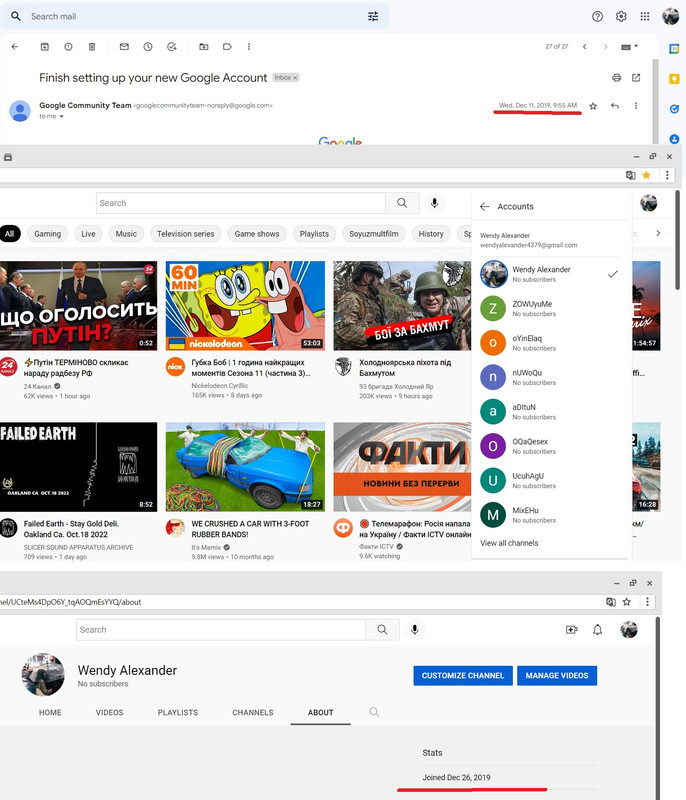Remove the Inbox label from email
Viewport: 686px width, 800px height.
(x=295, y=78)
